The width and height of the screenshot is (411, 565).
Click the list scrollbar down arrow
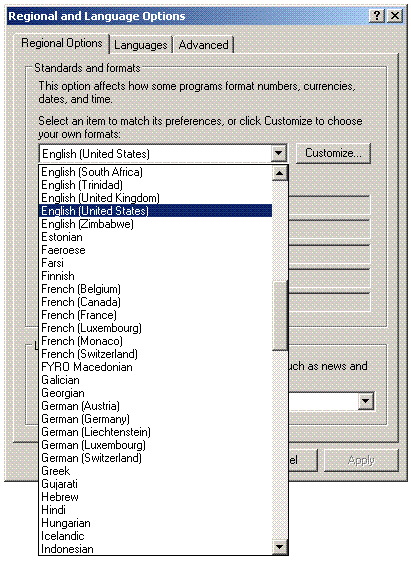(280, 547)
